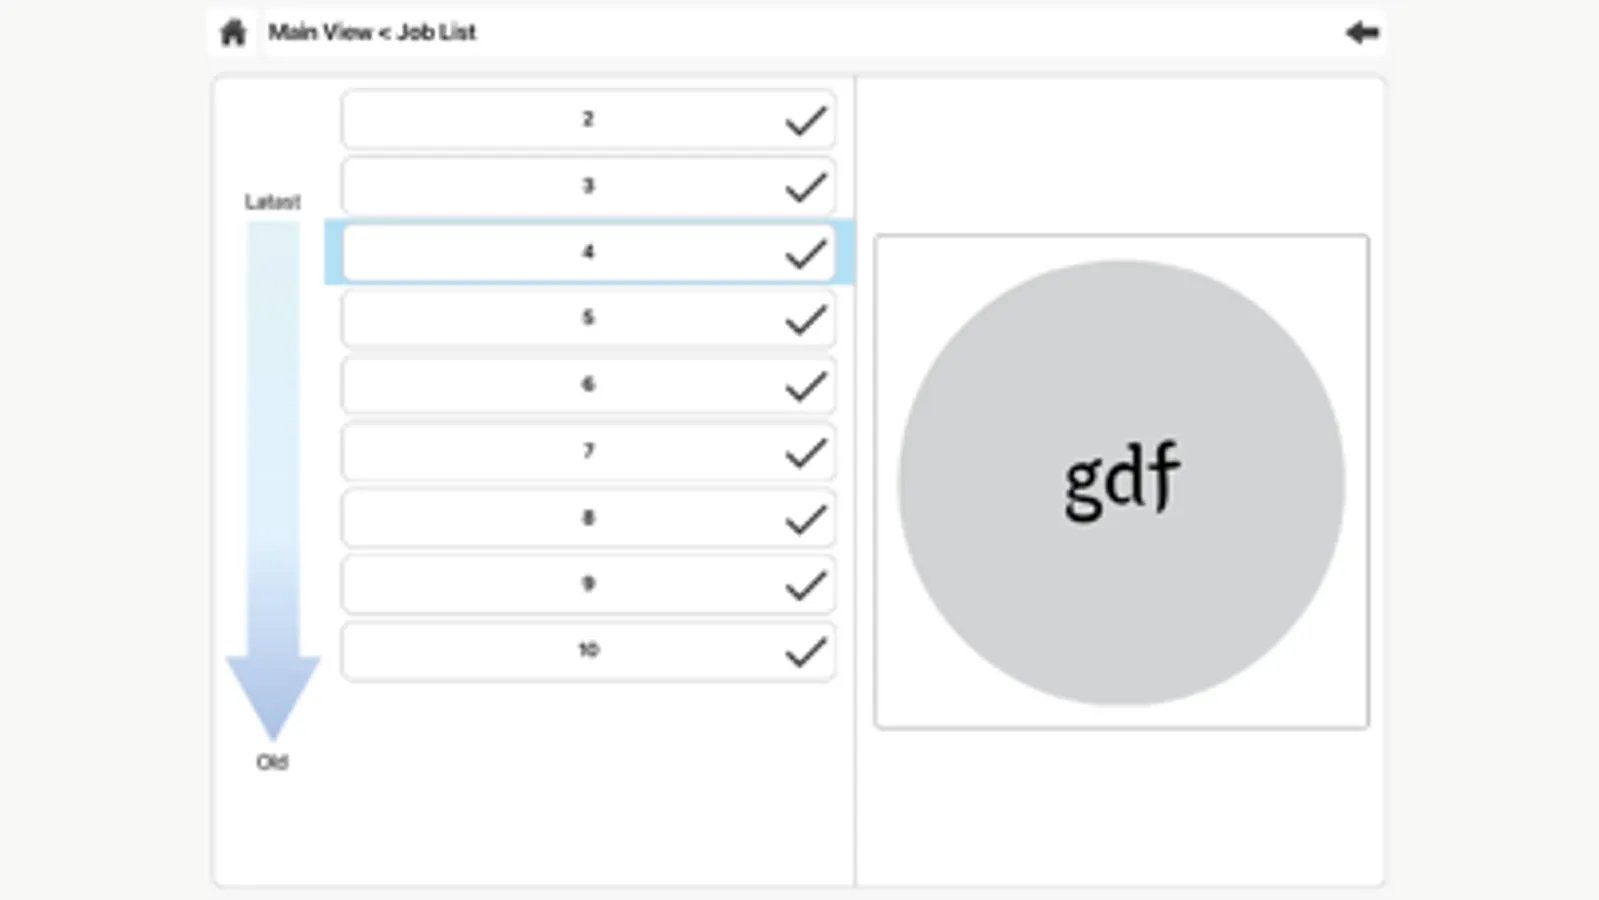The image size is (1599, 900).
Task: Open job number 5 entry
Action: click(588, 318)
